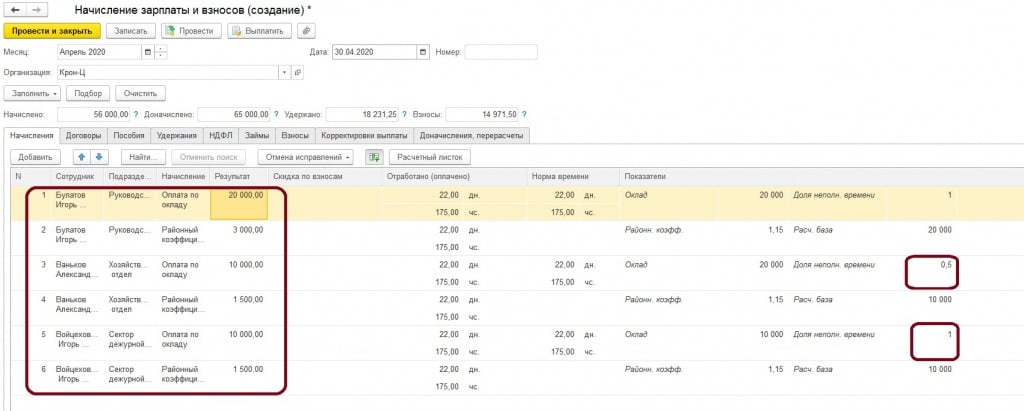
Task: Move row up with the up arrow
Action: point(82,157)
